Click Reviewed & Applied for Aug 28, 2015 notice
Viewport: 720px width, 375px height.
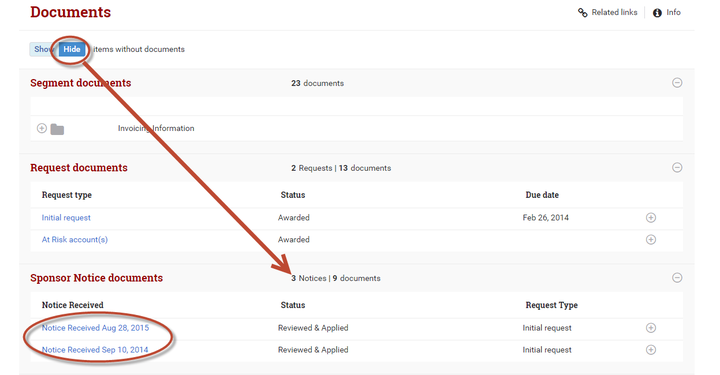point(313,328)
